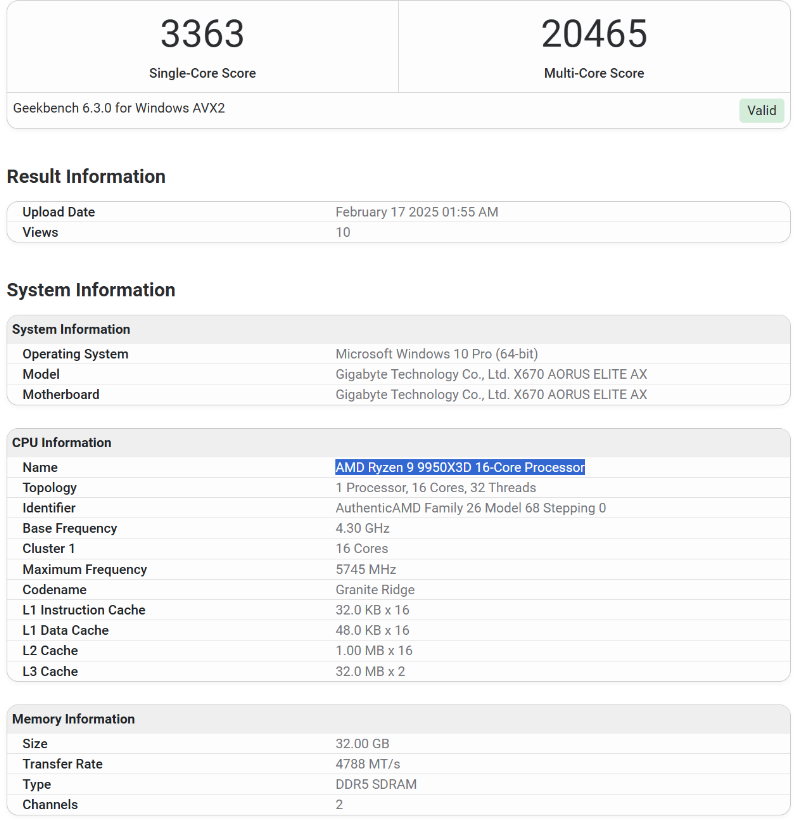The height and width of the screenshot is (822, 799).
Task: Click the 20465 multi-core score number
Action: (x=594, y=34)
